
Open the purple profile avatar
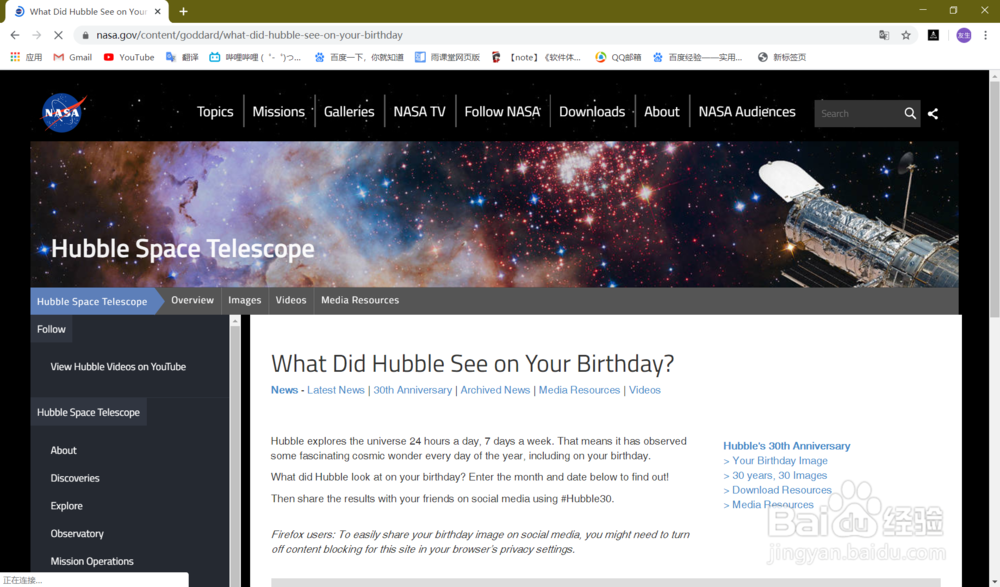(x=964, y=35)
